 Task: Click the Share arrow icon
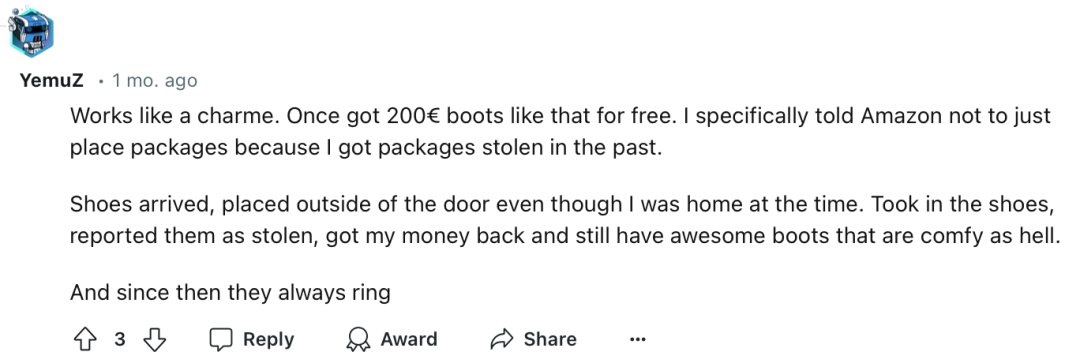pyautogui.click(x=501, y=340)
